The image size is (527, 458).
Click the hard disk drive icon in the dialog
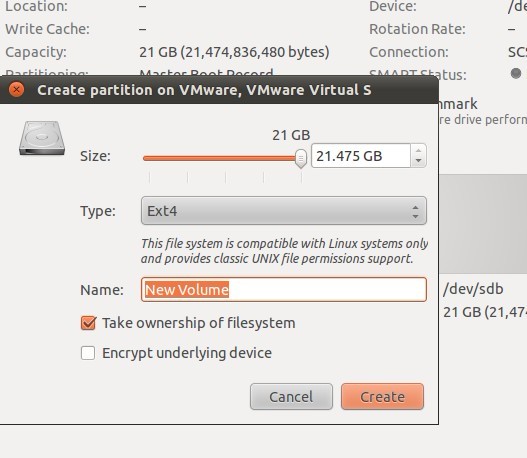(x=42, y=138)
